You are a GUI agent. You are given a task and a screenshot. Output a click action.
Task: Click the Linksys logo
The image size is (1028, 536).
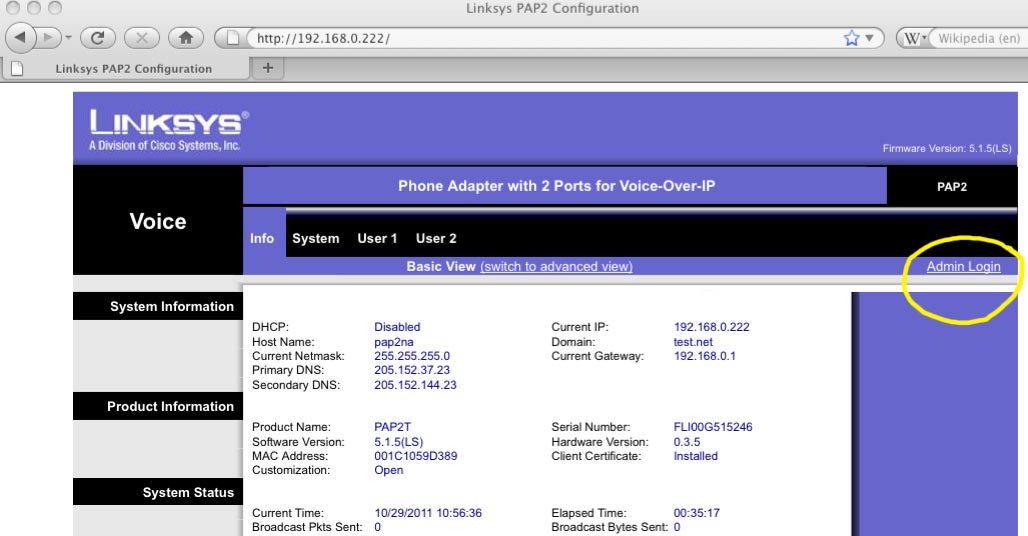coord(168,130)
